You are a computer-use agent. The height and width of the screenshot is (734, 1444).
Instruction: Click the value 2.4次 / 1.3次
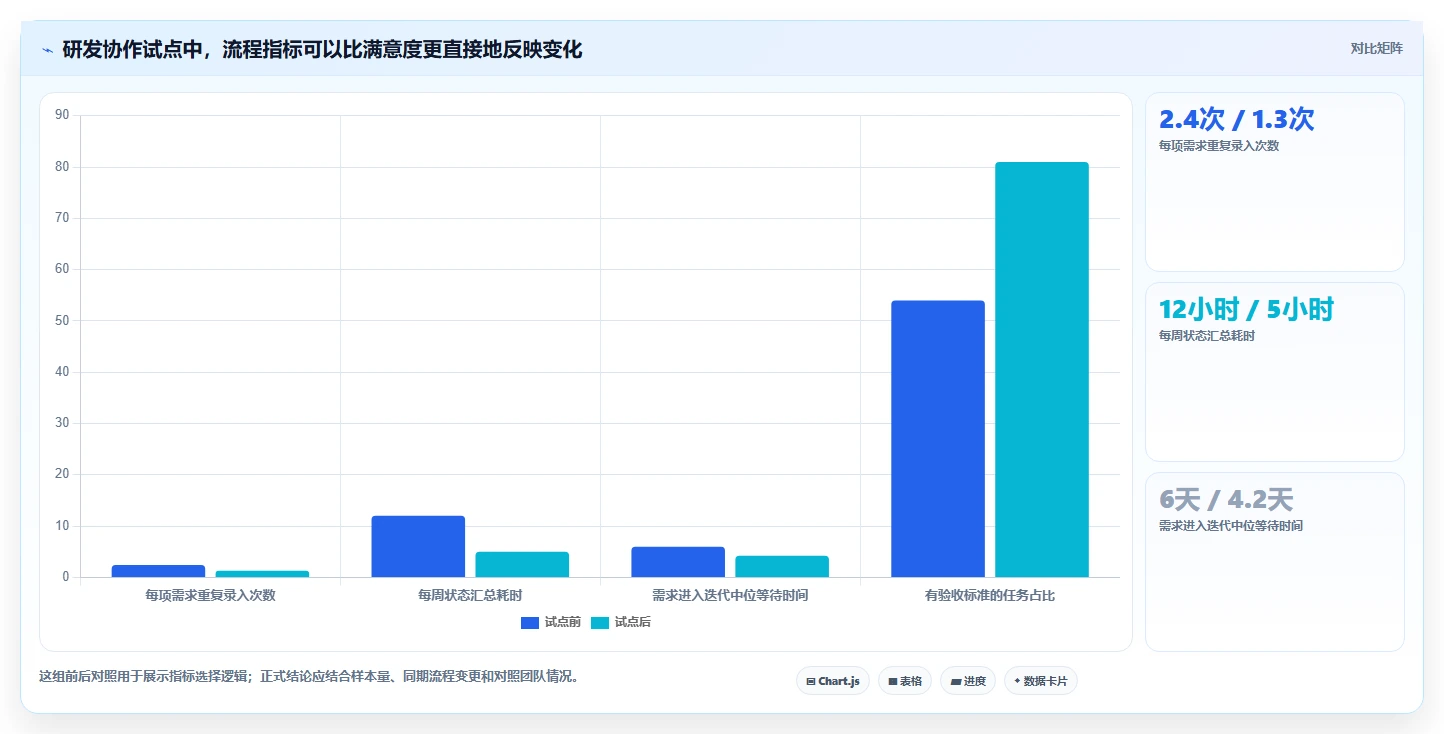coord(1236,120)
